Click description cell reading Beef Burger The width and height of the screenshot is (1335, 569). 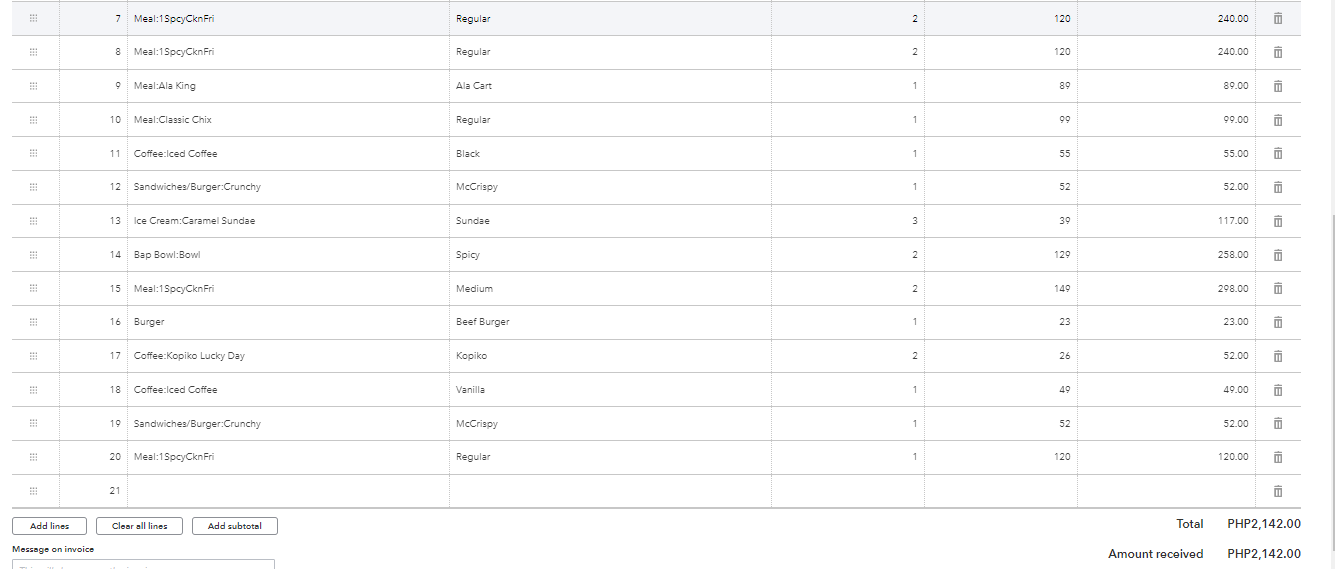tap(610, 322)
